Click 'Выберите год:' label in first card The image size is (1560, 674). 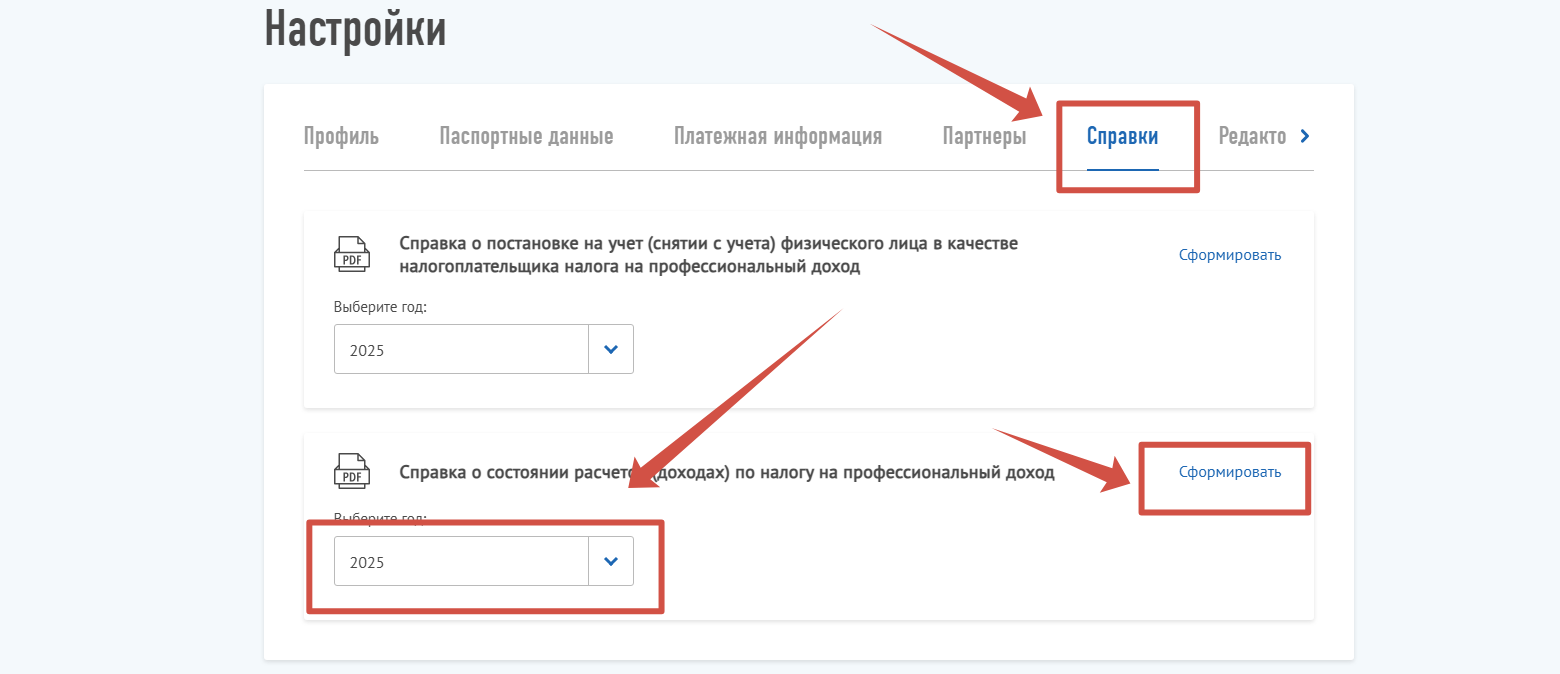[x=380, y=307]
